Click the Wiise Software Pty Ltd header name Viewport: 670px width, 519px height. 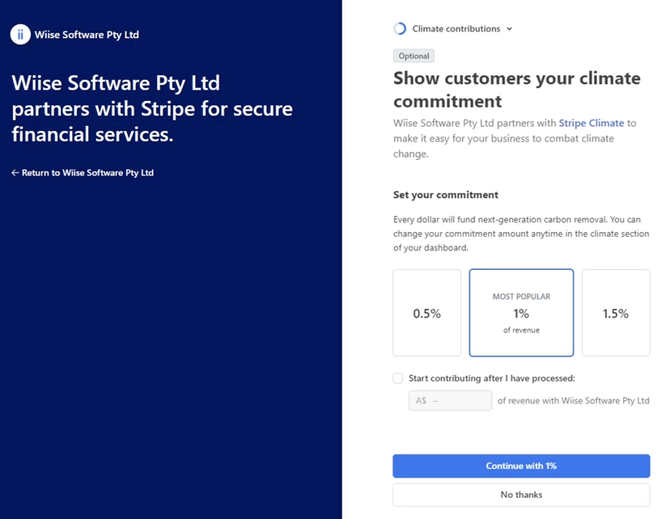click(x=87, y=34)
